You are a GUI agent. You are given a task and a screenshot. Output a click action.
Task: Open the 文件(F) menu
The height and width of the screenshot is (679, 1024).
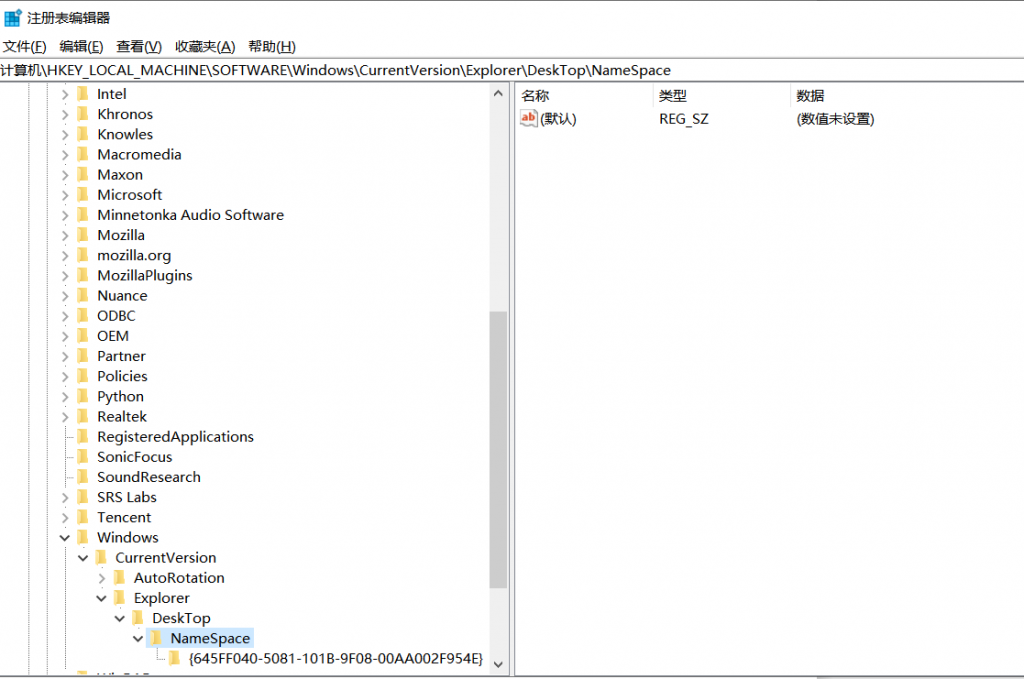(x=25, y=46)
